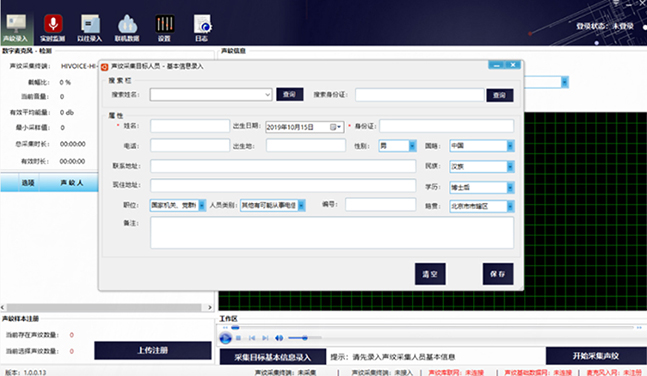Click the 声纹采集终端: 未接入 status text

[x=382, y=373]
